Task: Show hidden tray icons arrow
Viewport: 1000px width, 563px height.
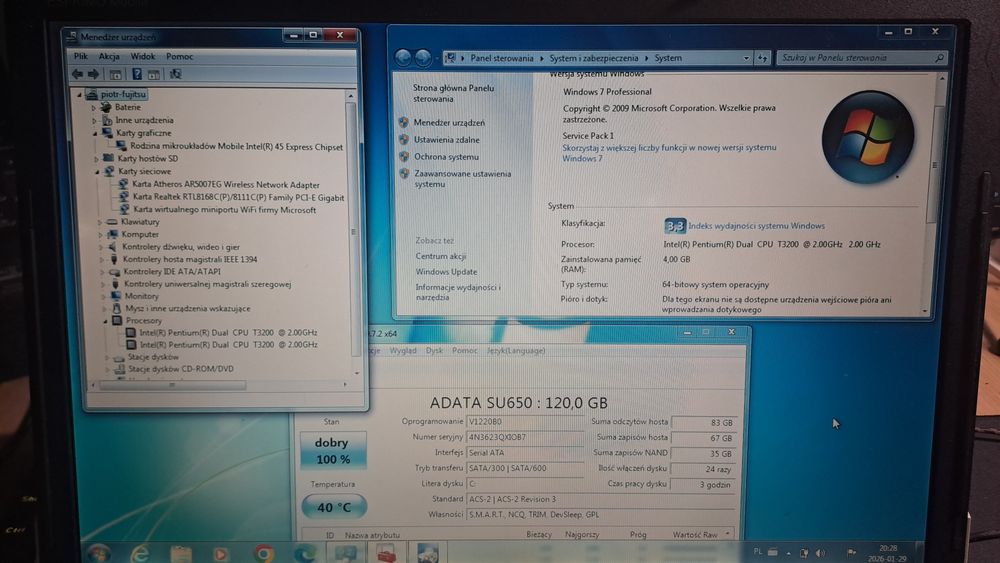Action: click(x=789, y=553)
